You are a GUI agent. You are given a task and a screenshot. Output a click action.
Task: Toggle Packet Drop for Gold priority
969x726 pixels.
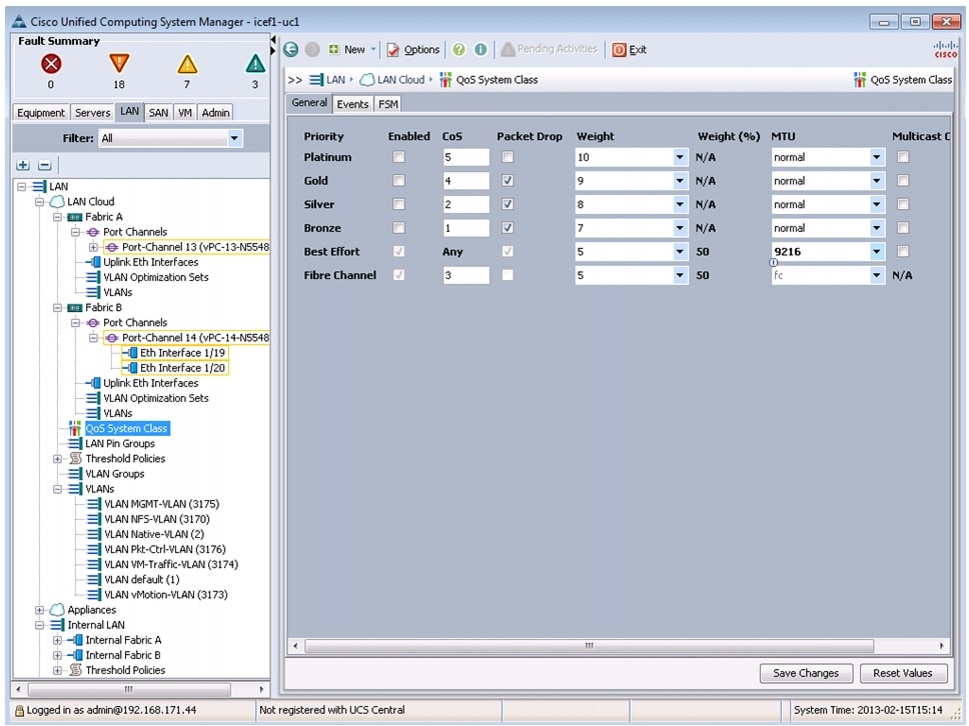[508, 181]
